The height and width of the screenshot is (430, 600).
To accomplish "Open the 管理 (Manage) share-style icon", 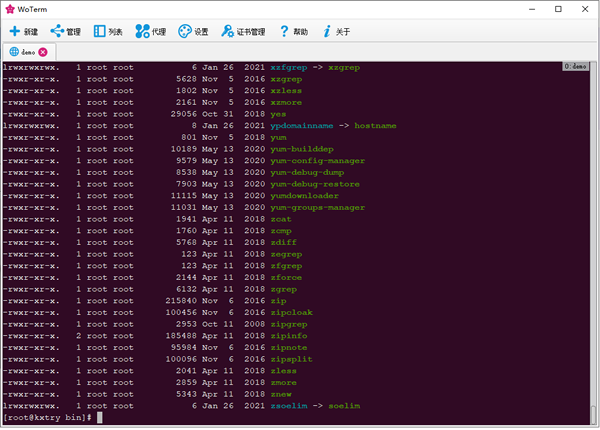I will [57, 31].
